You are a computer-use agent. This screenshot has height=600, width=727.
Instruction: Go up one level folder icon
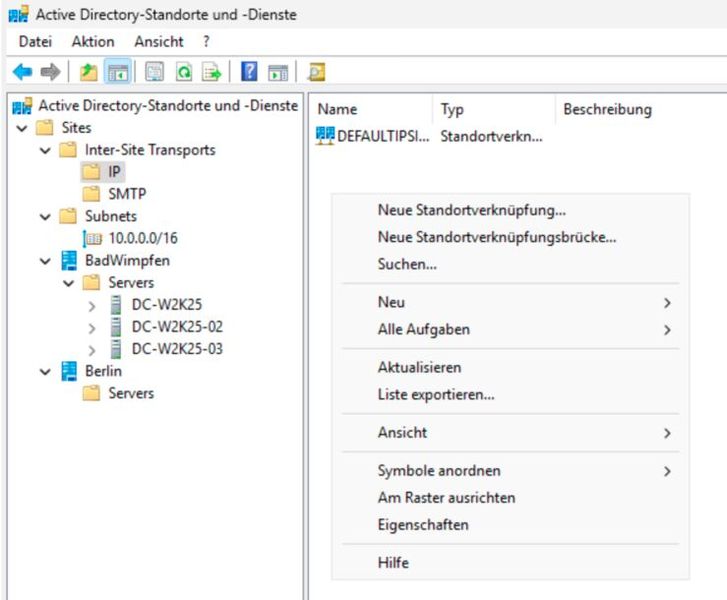click(x=89, y=72)
